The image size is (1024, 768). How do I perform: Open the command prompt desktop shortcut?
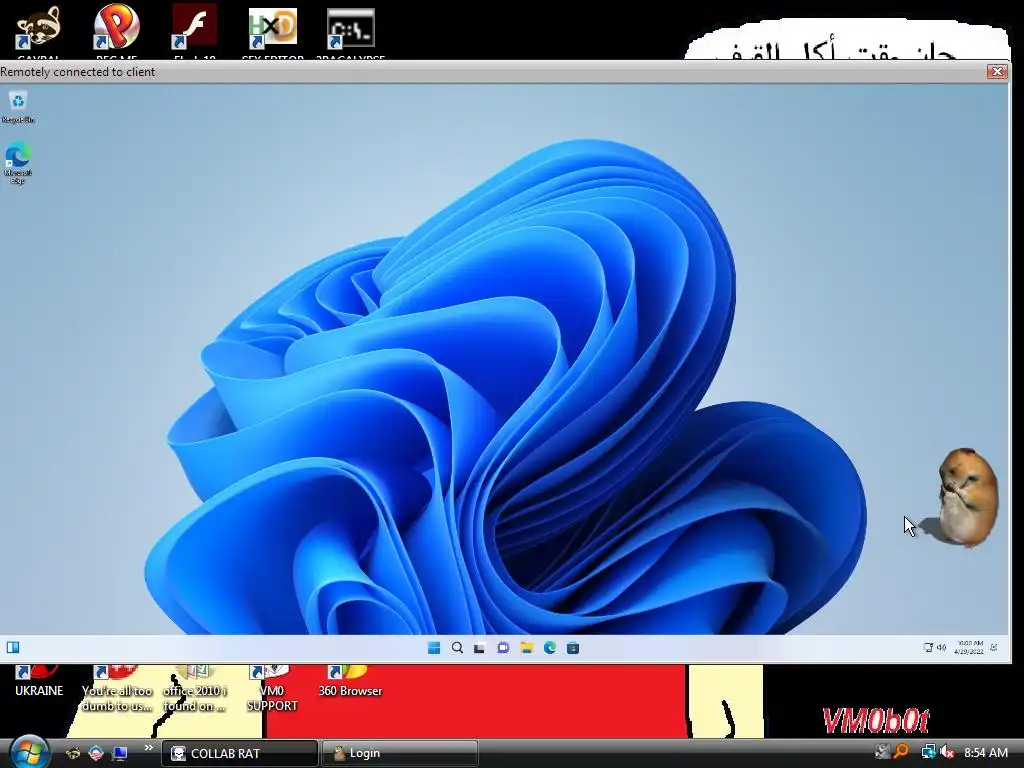tap(351, 31)
